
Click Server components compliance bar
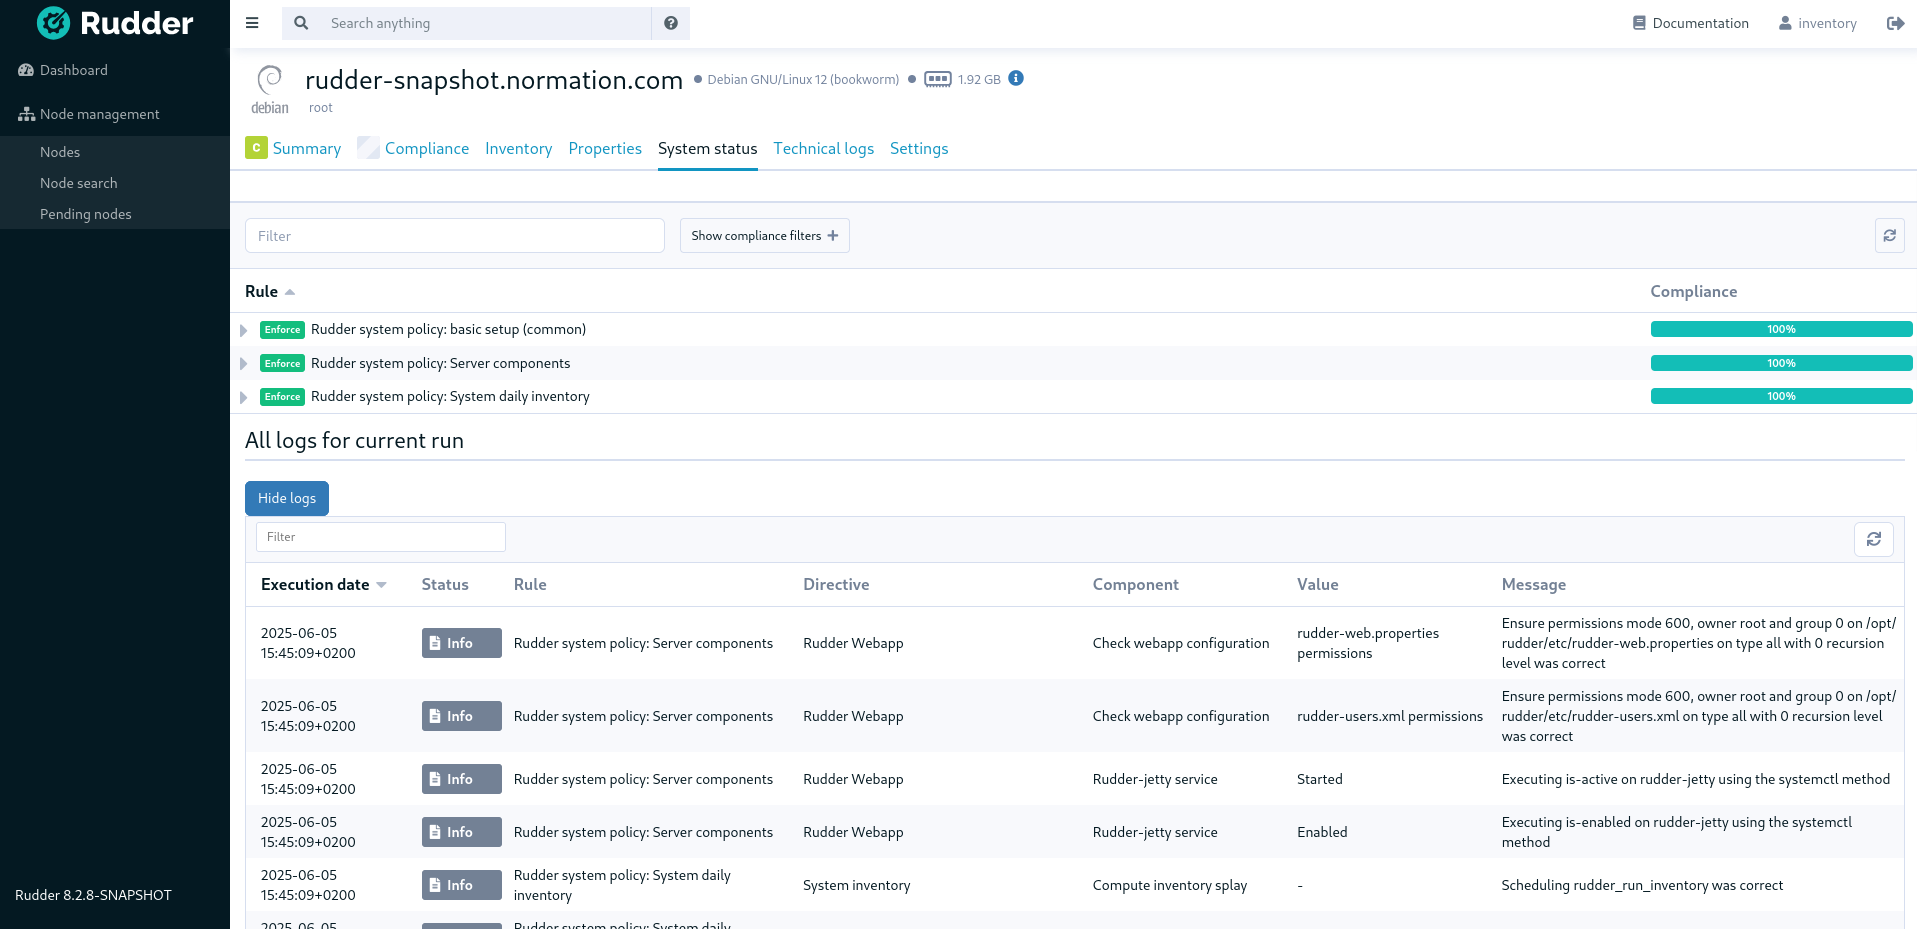pos(1781,363)
